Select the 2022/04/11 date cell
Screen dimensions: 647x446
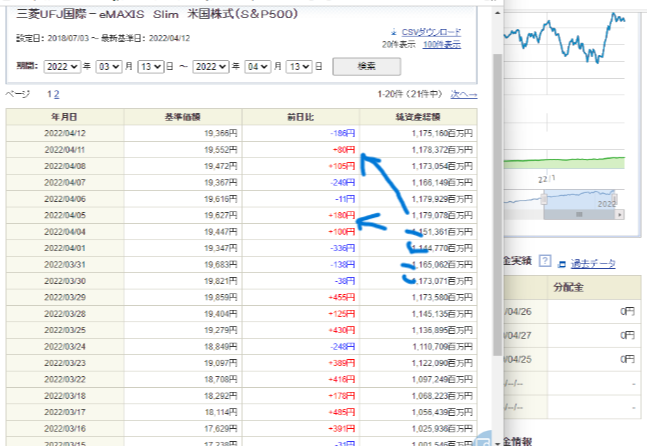65,150
